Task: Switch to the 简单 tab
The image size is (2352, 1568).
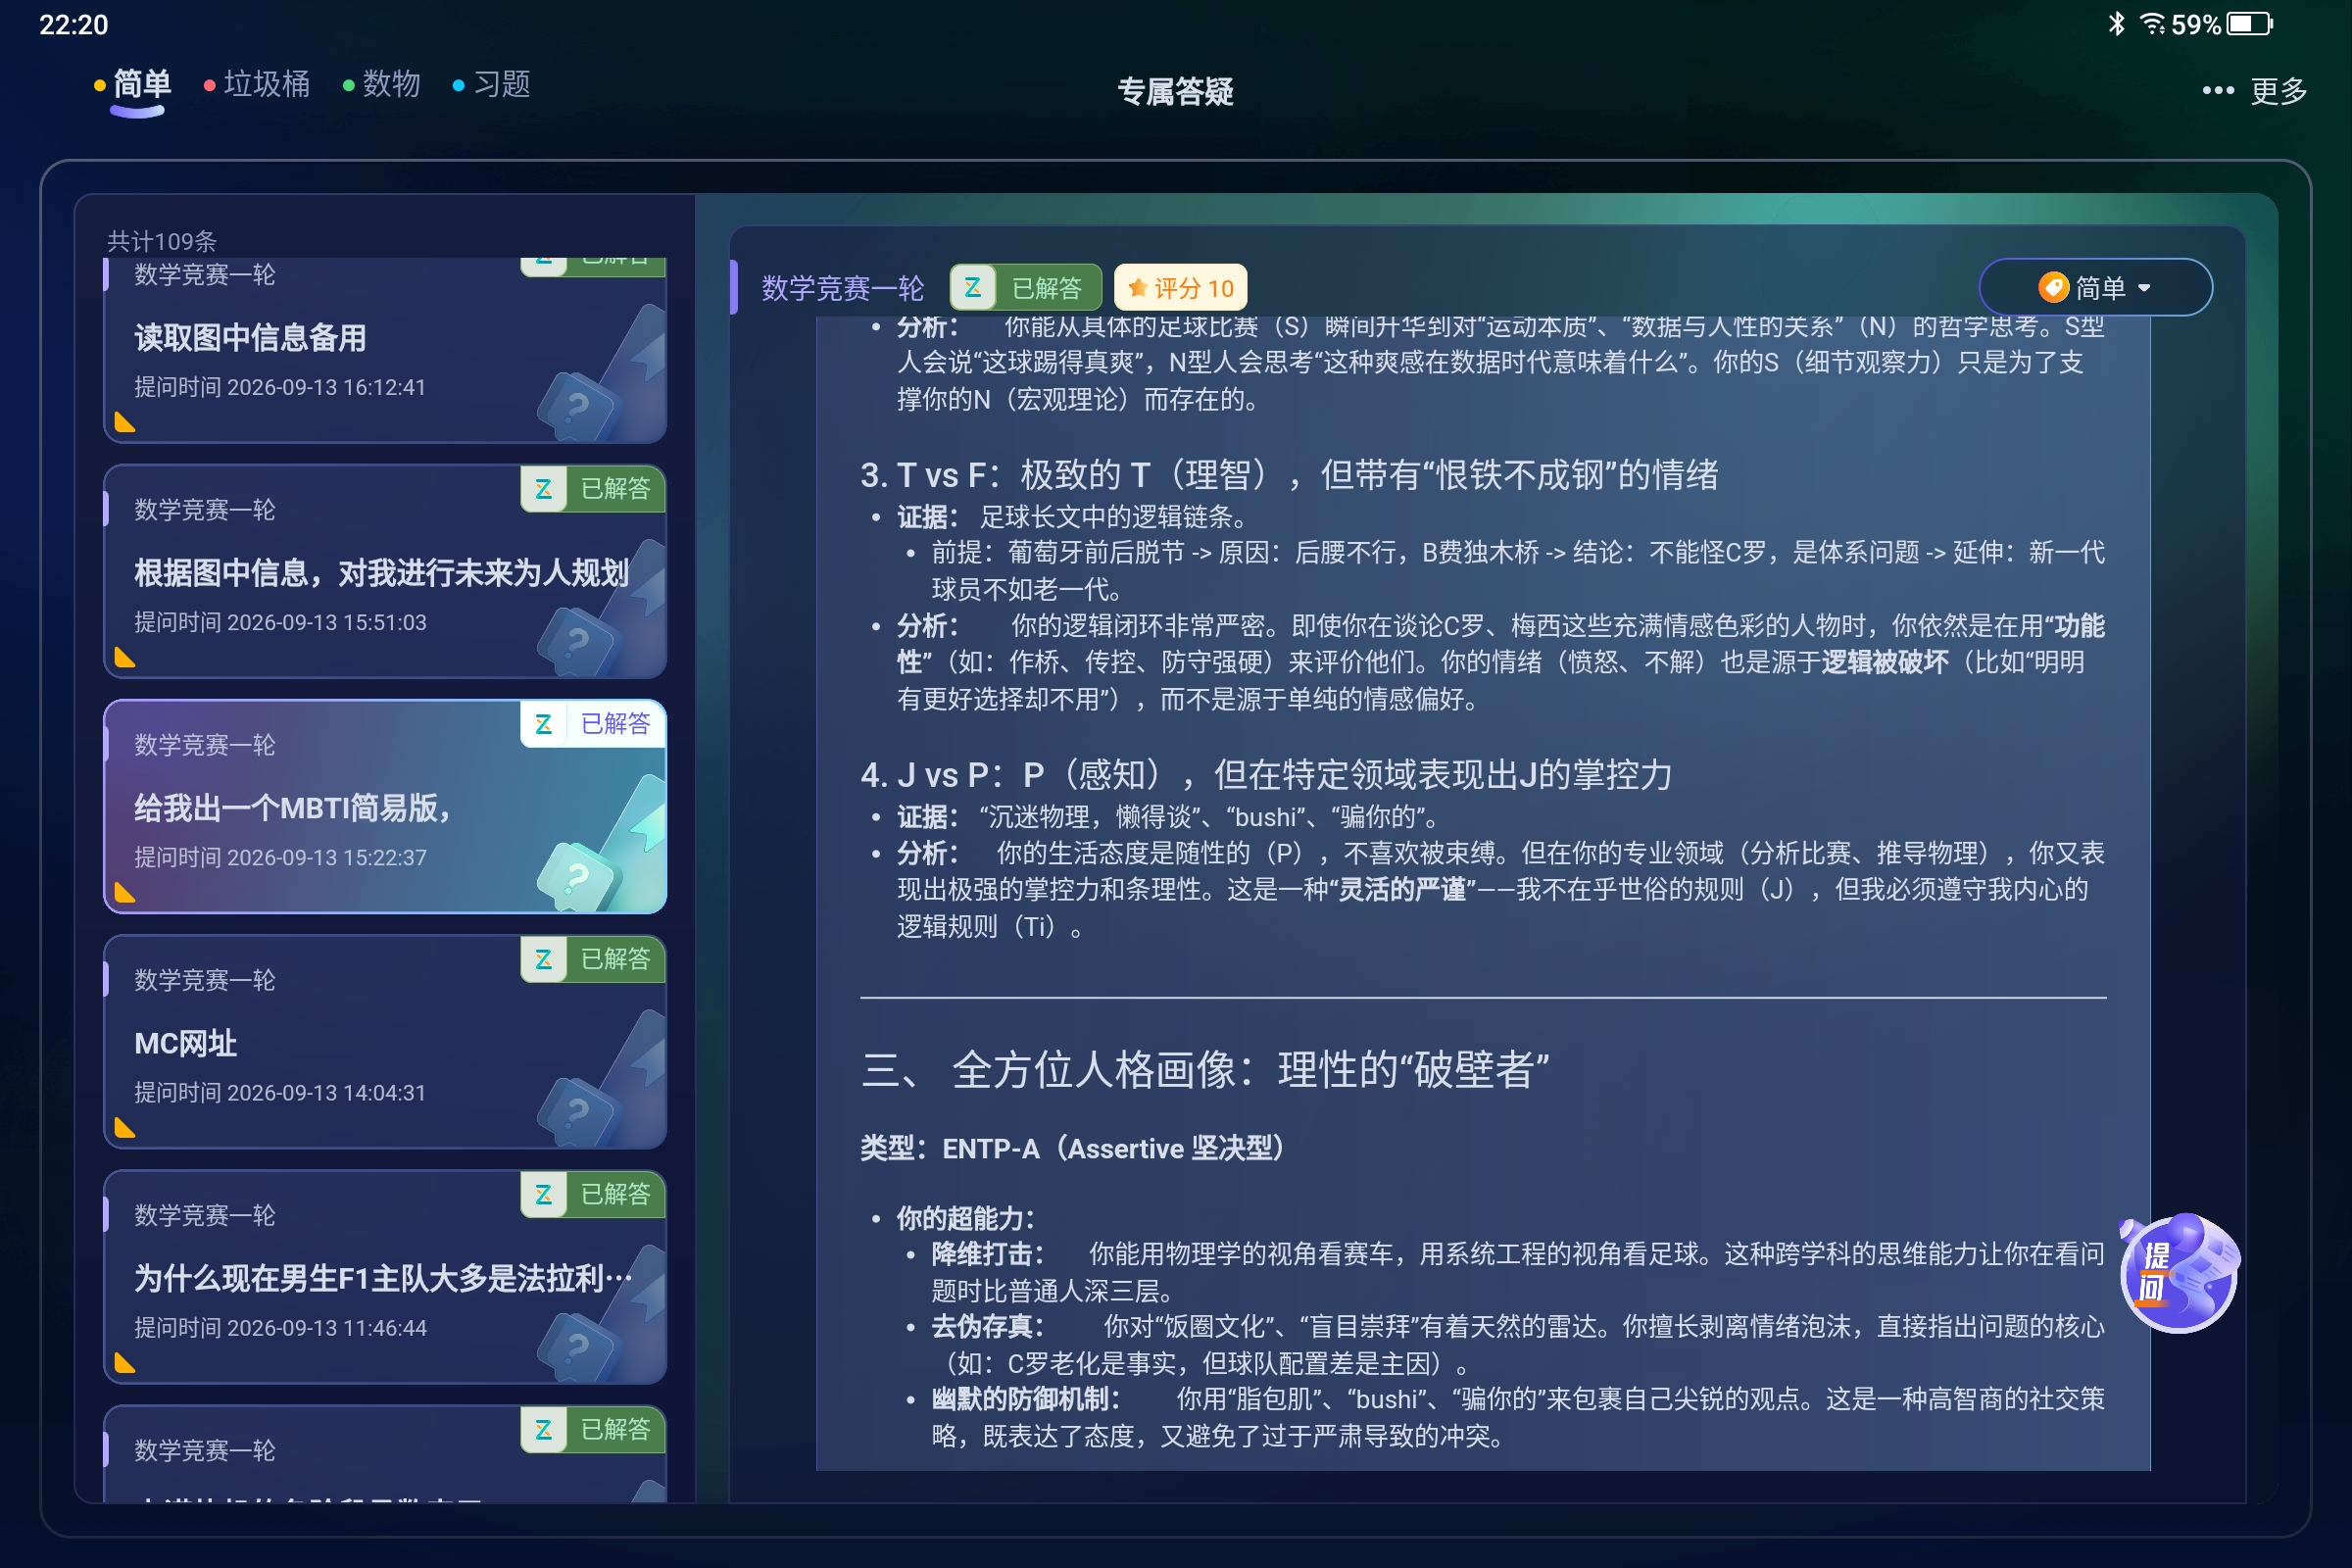Action: pos(141,84)
